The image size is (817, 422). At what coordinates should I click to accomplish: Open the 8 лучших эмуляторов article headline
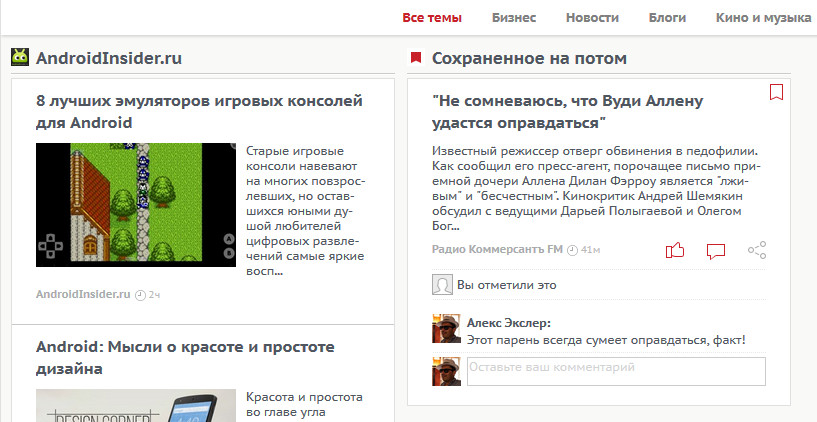tap(198, 111)
